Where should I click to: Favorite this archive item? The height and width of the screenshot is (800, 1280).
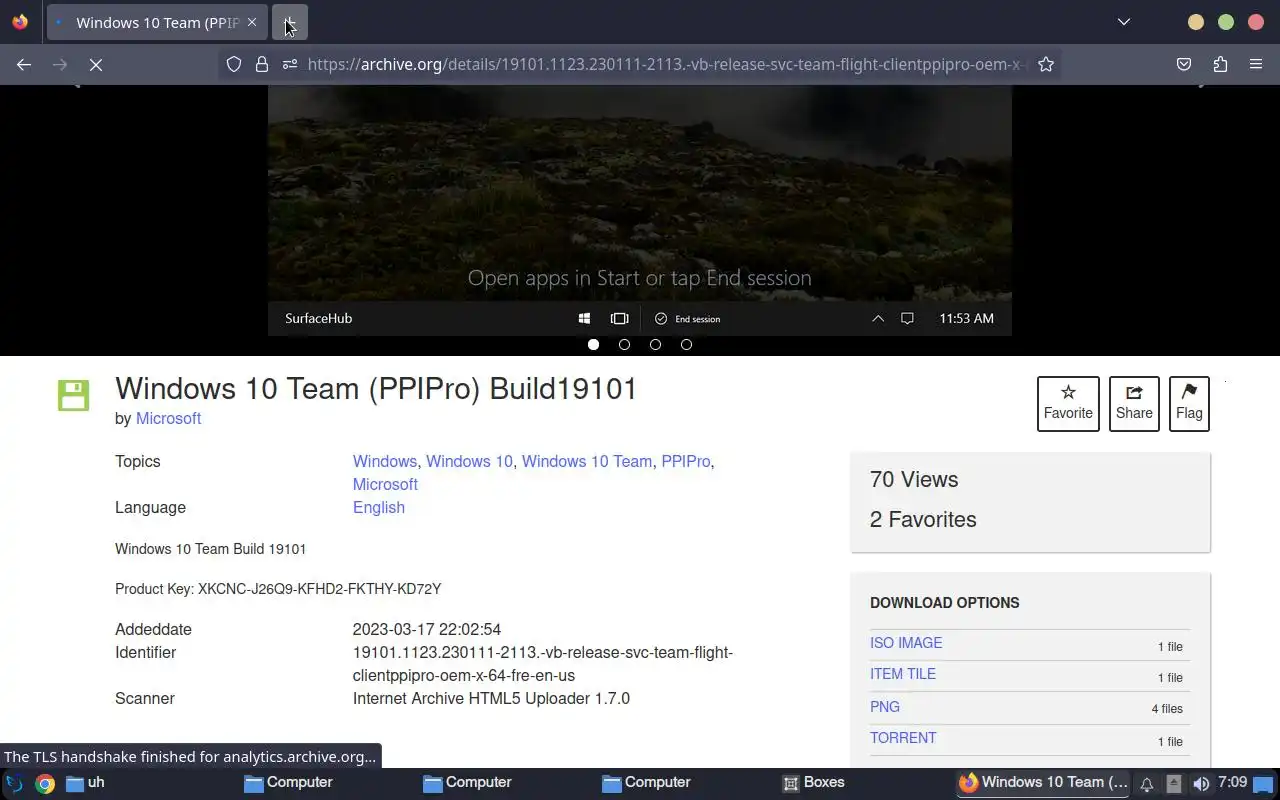point(1068,404)
